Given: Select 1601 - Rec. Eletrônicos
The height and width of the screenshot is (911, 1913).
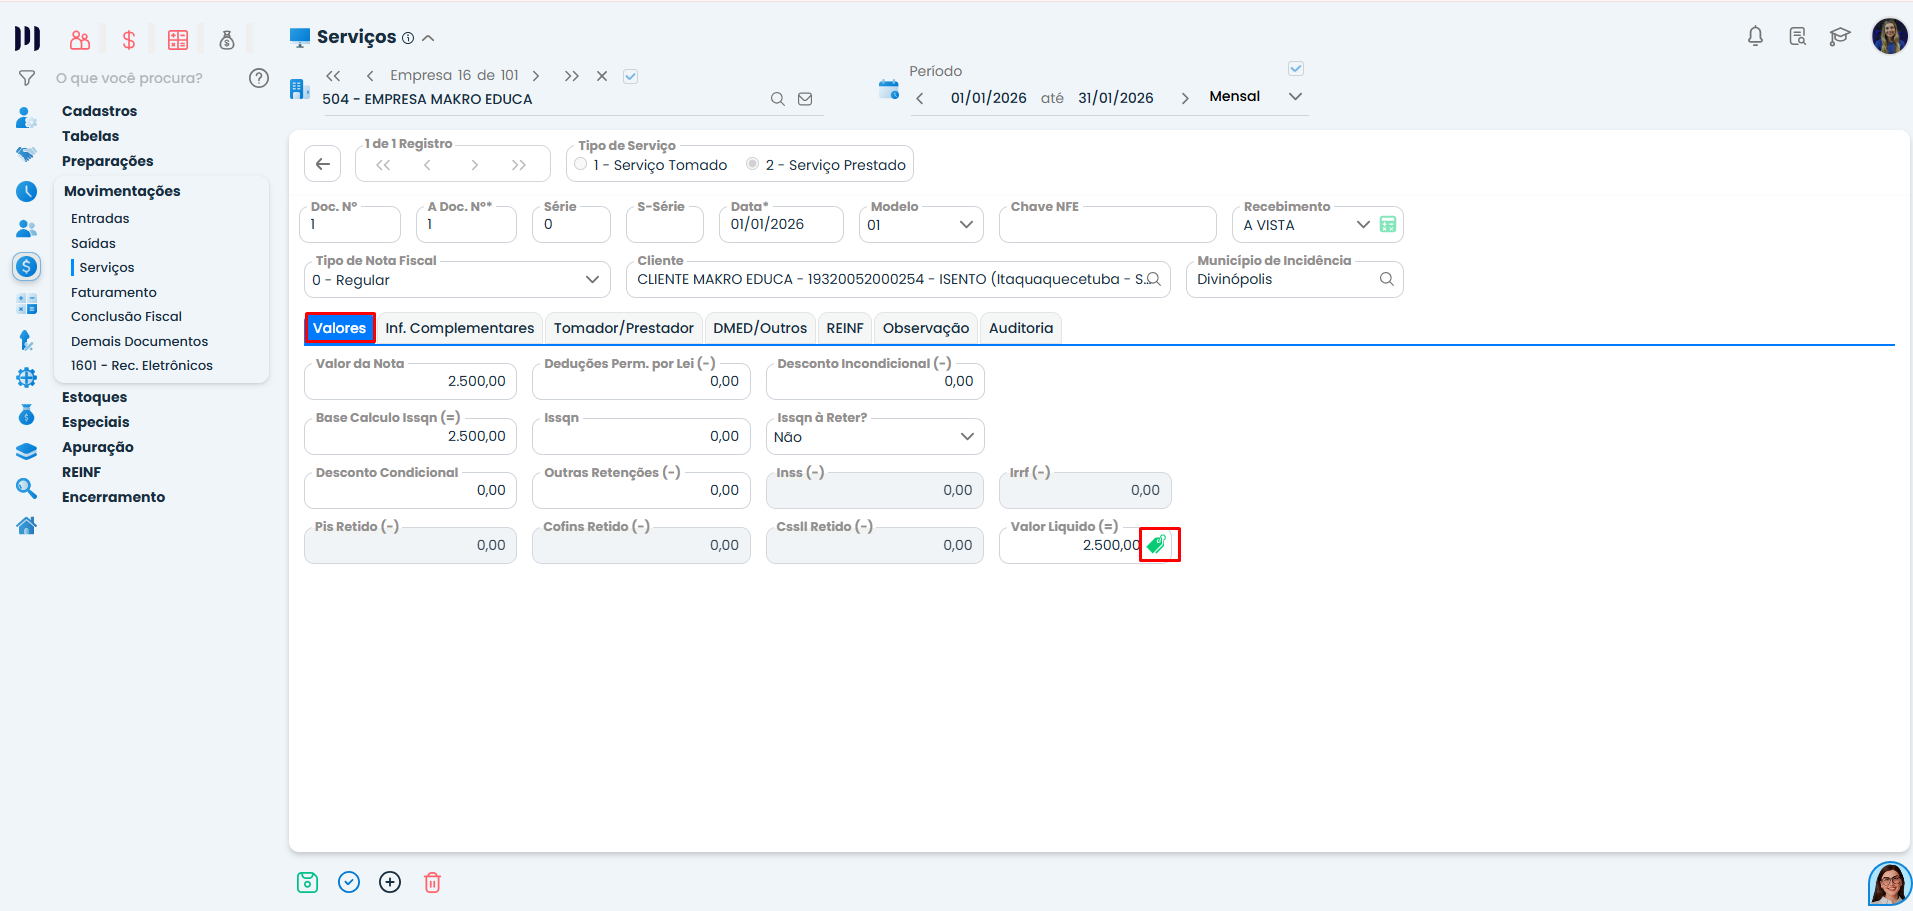Looking at the screenshot, I should [x=142, y=365].
